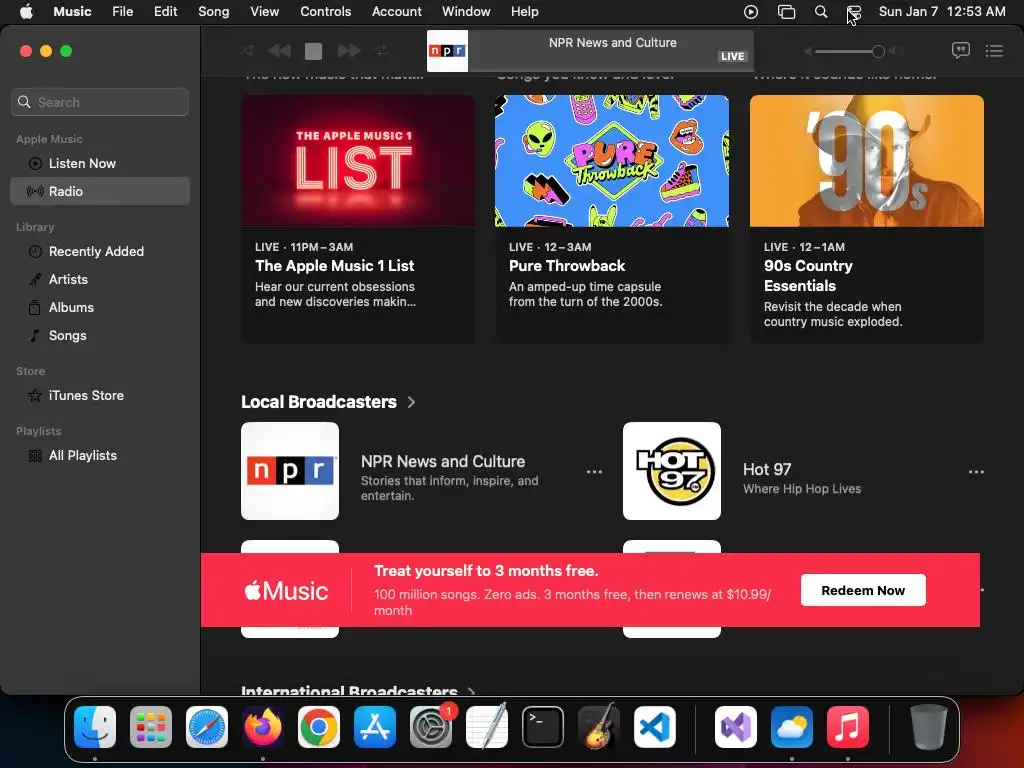Open the Account menu
Screen dimensions: 1024x768
point(396,12)
